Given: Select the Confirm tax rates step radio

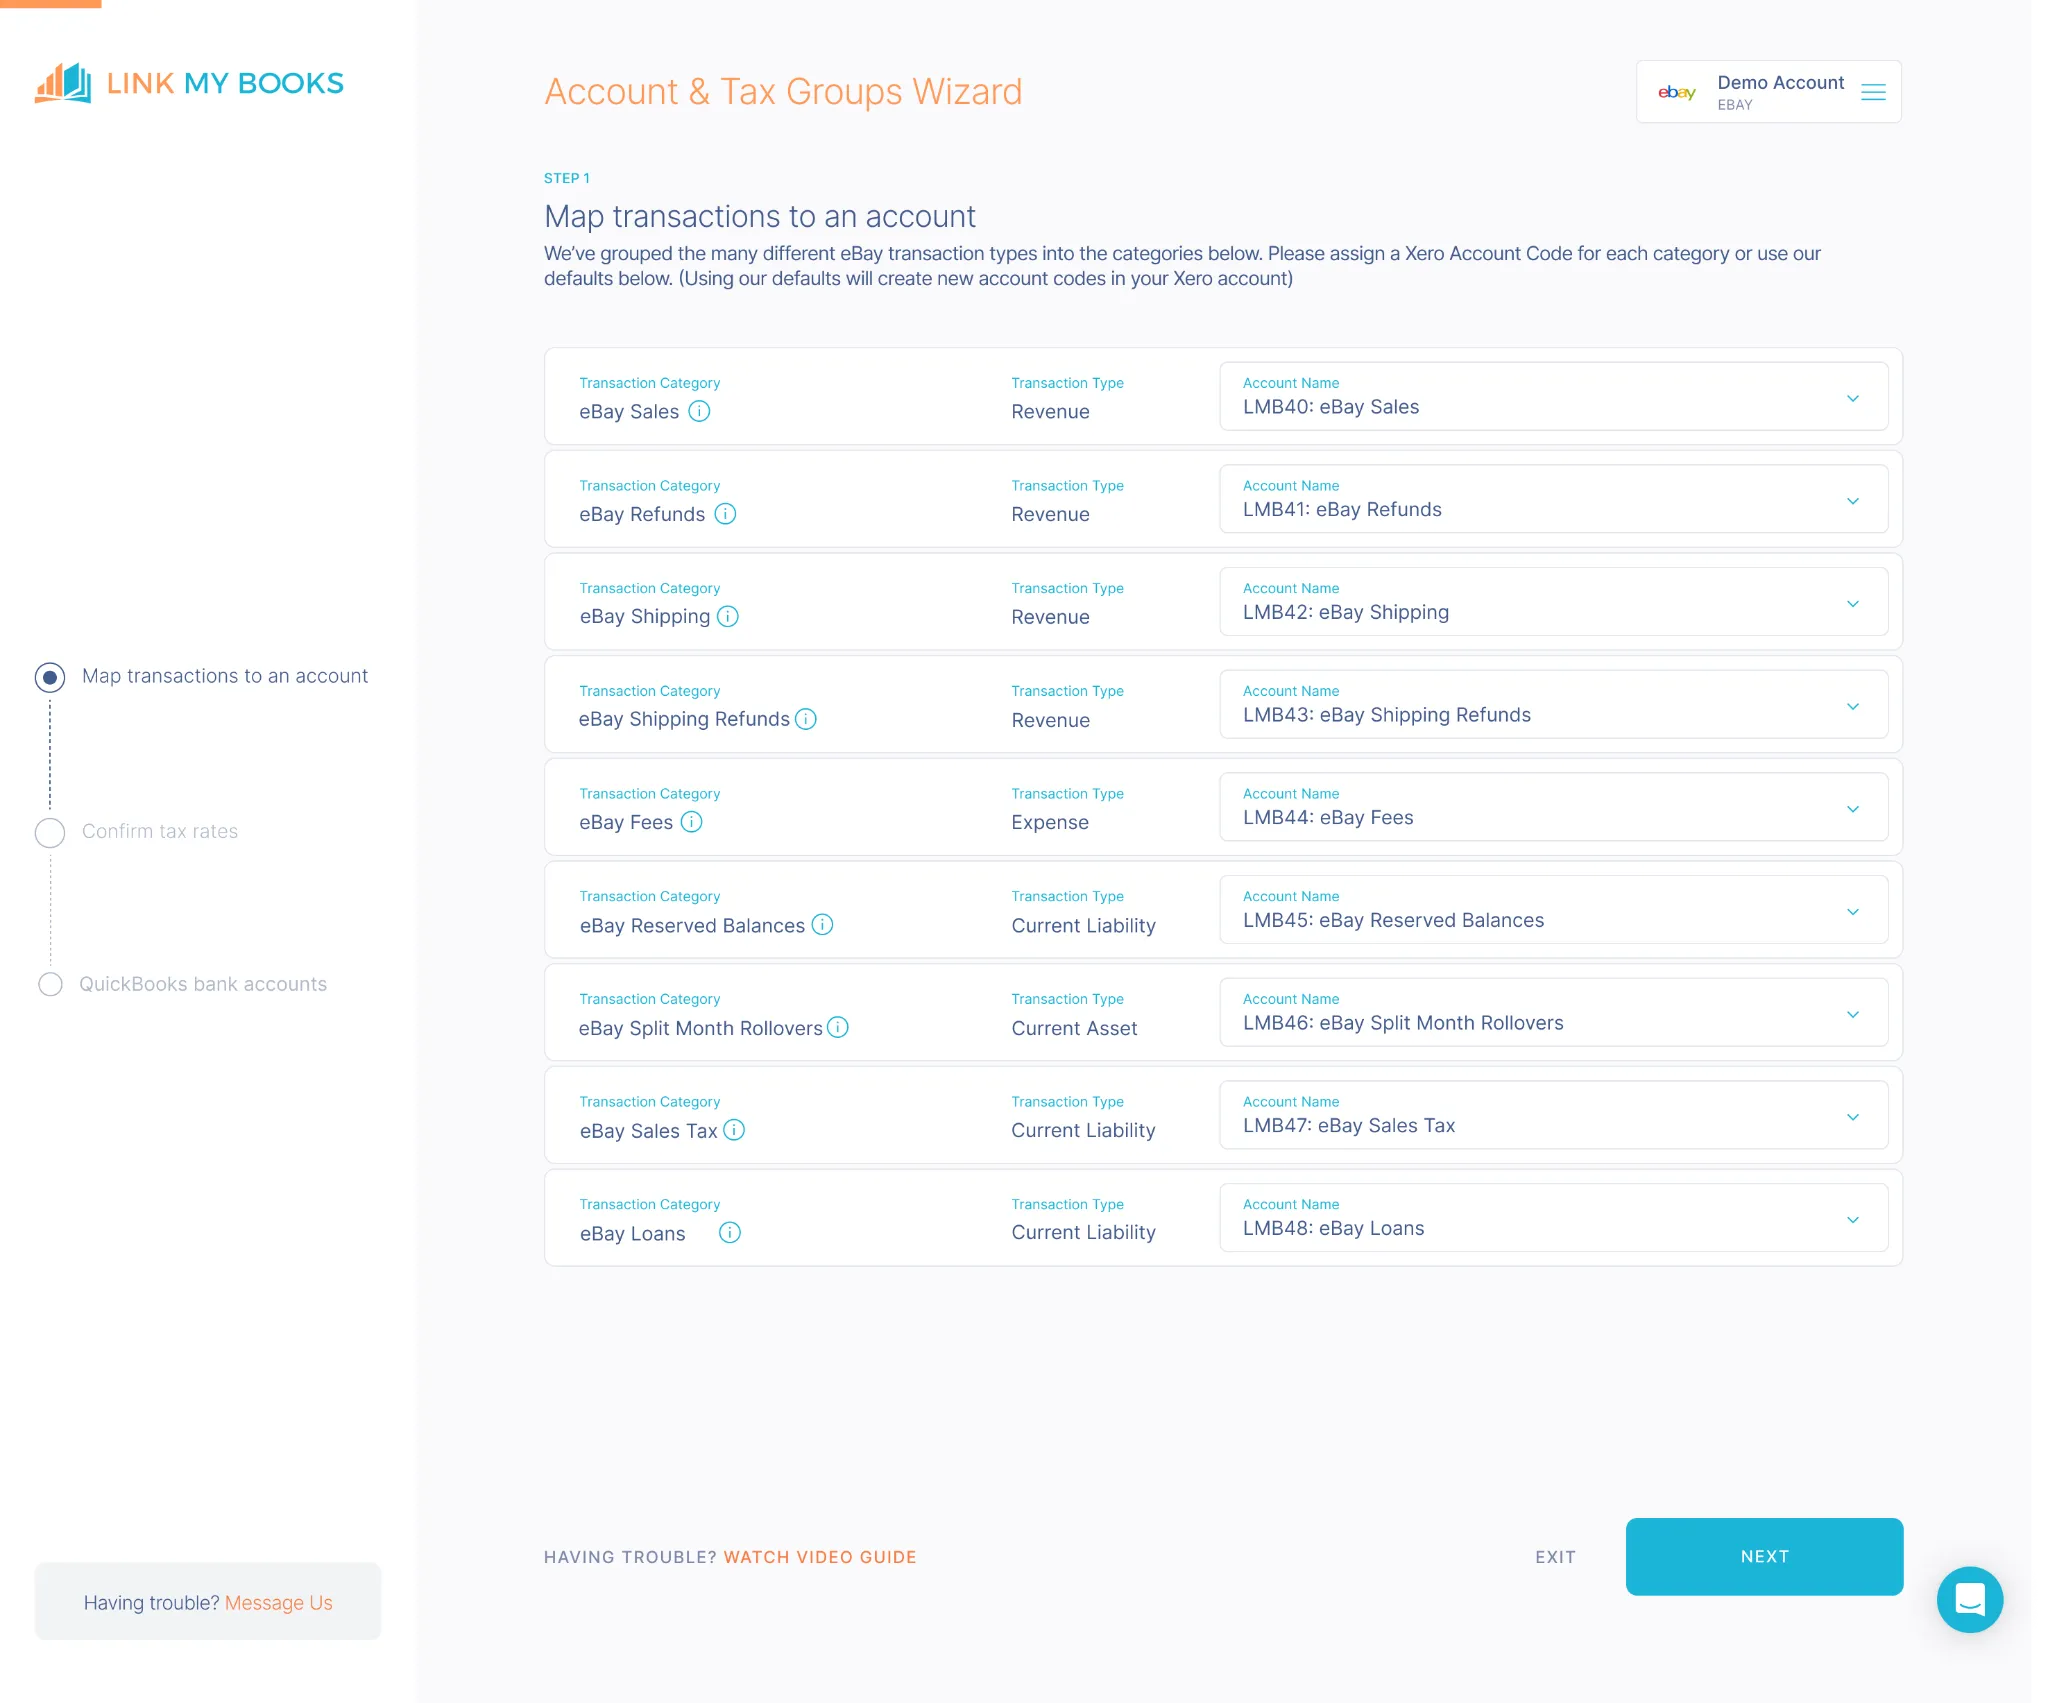Looking at the screenshot, I should (50, 832).
